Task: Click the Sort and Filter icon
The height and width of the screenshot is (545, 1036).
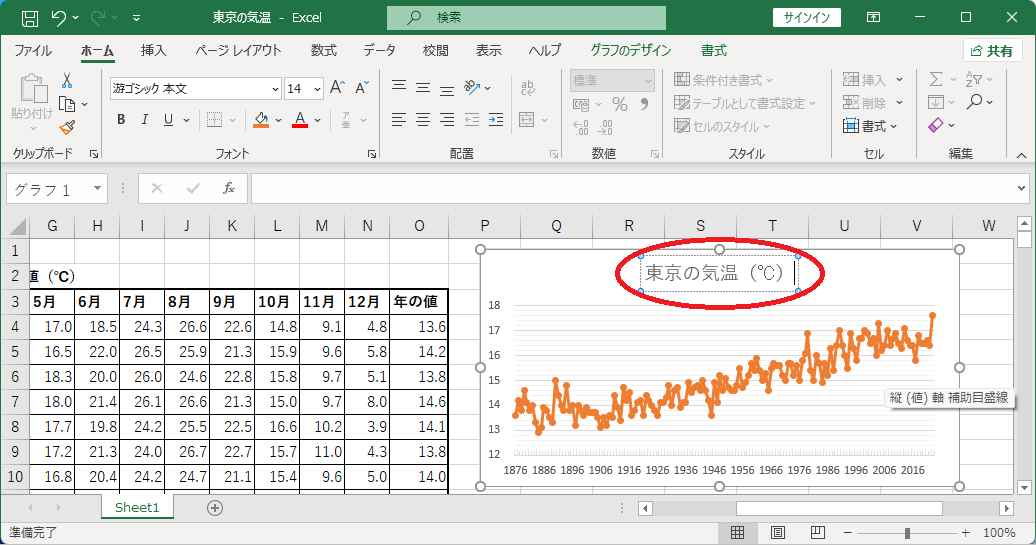Action: pos(973,79)
